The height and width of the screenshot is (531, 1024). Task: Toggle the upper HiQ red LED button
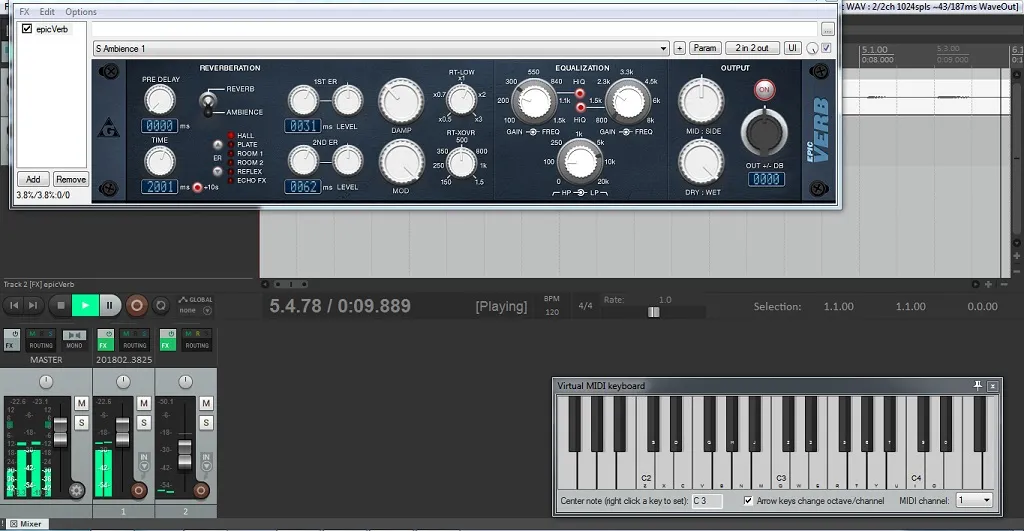coord(580,93)
